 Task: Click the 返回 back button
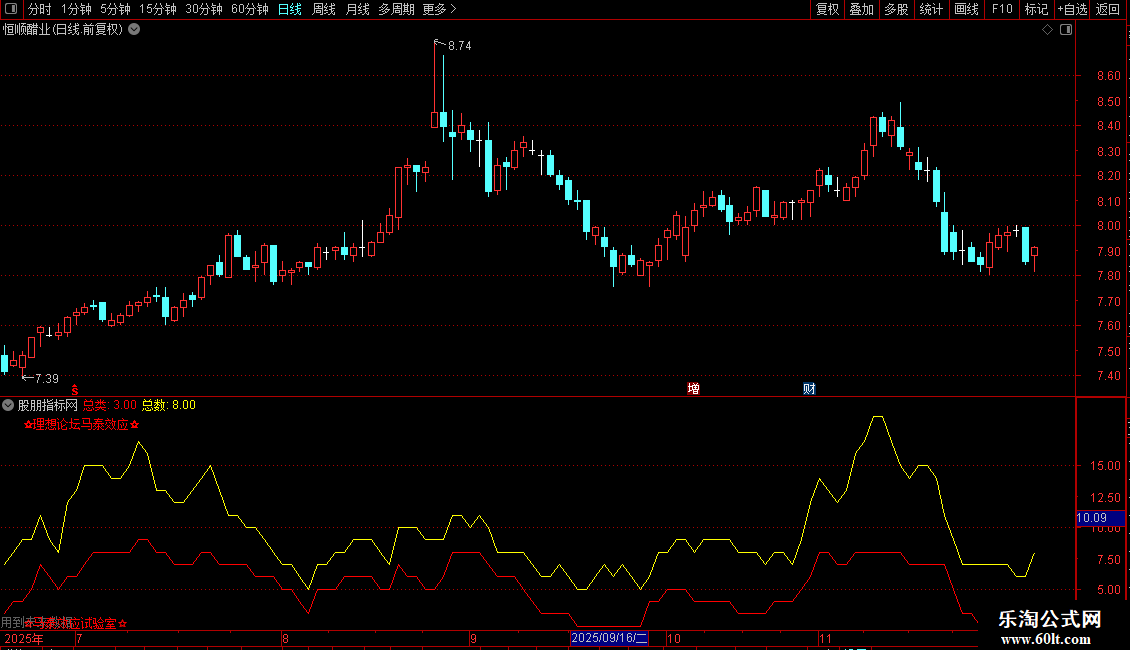point(1108,9)
